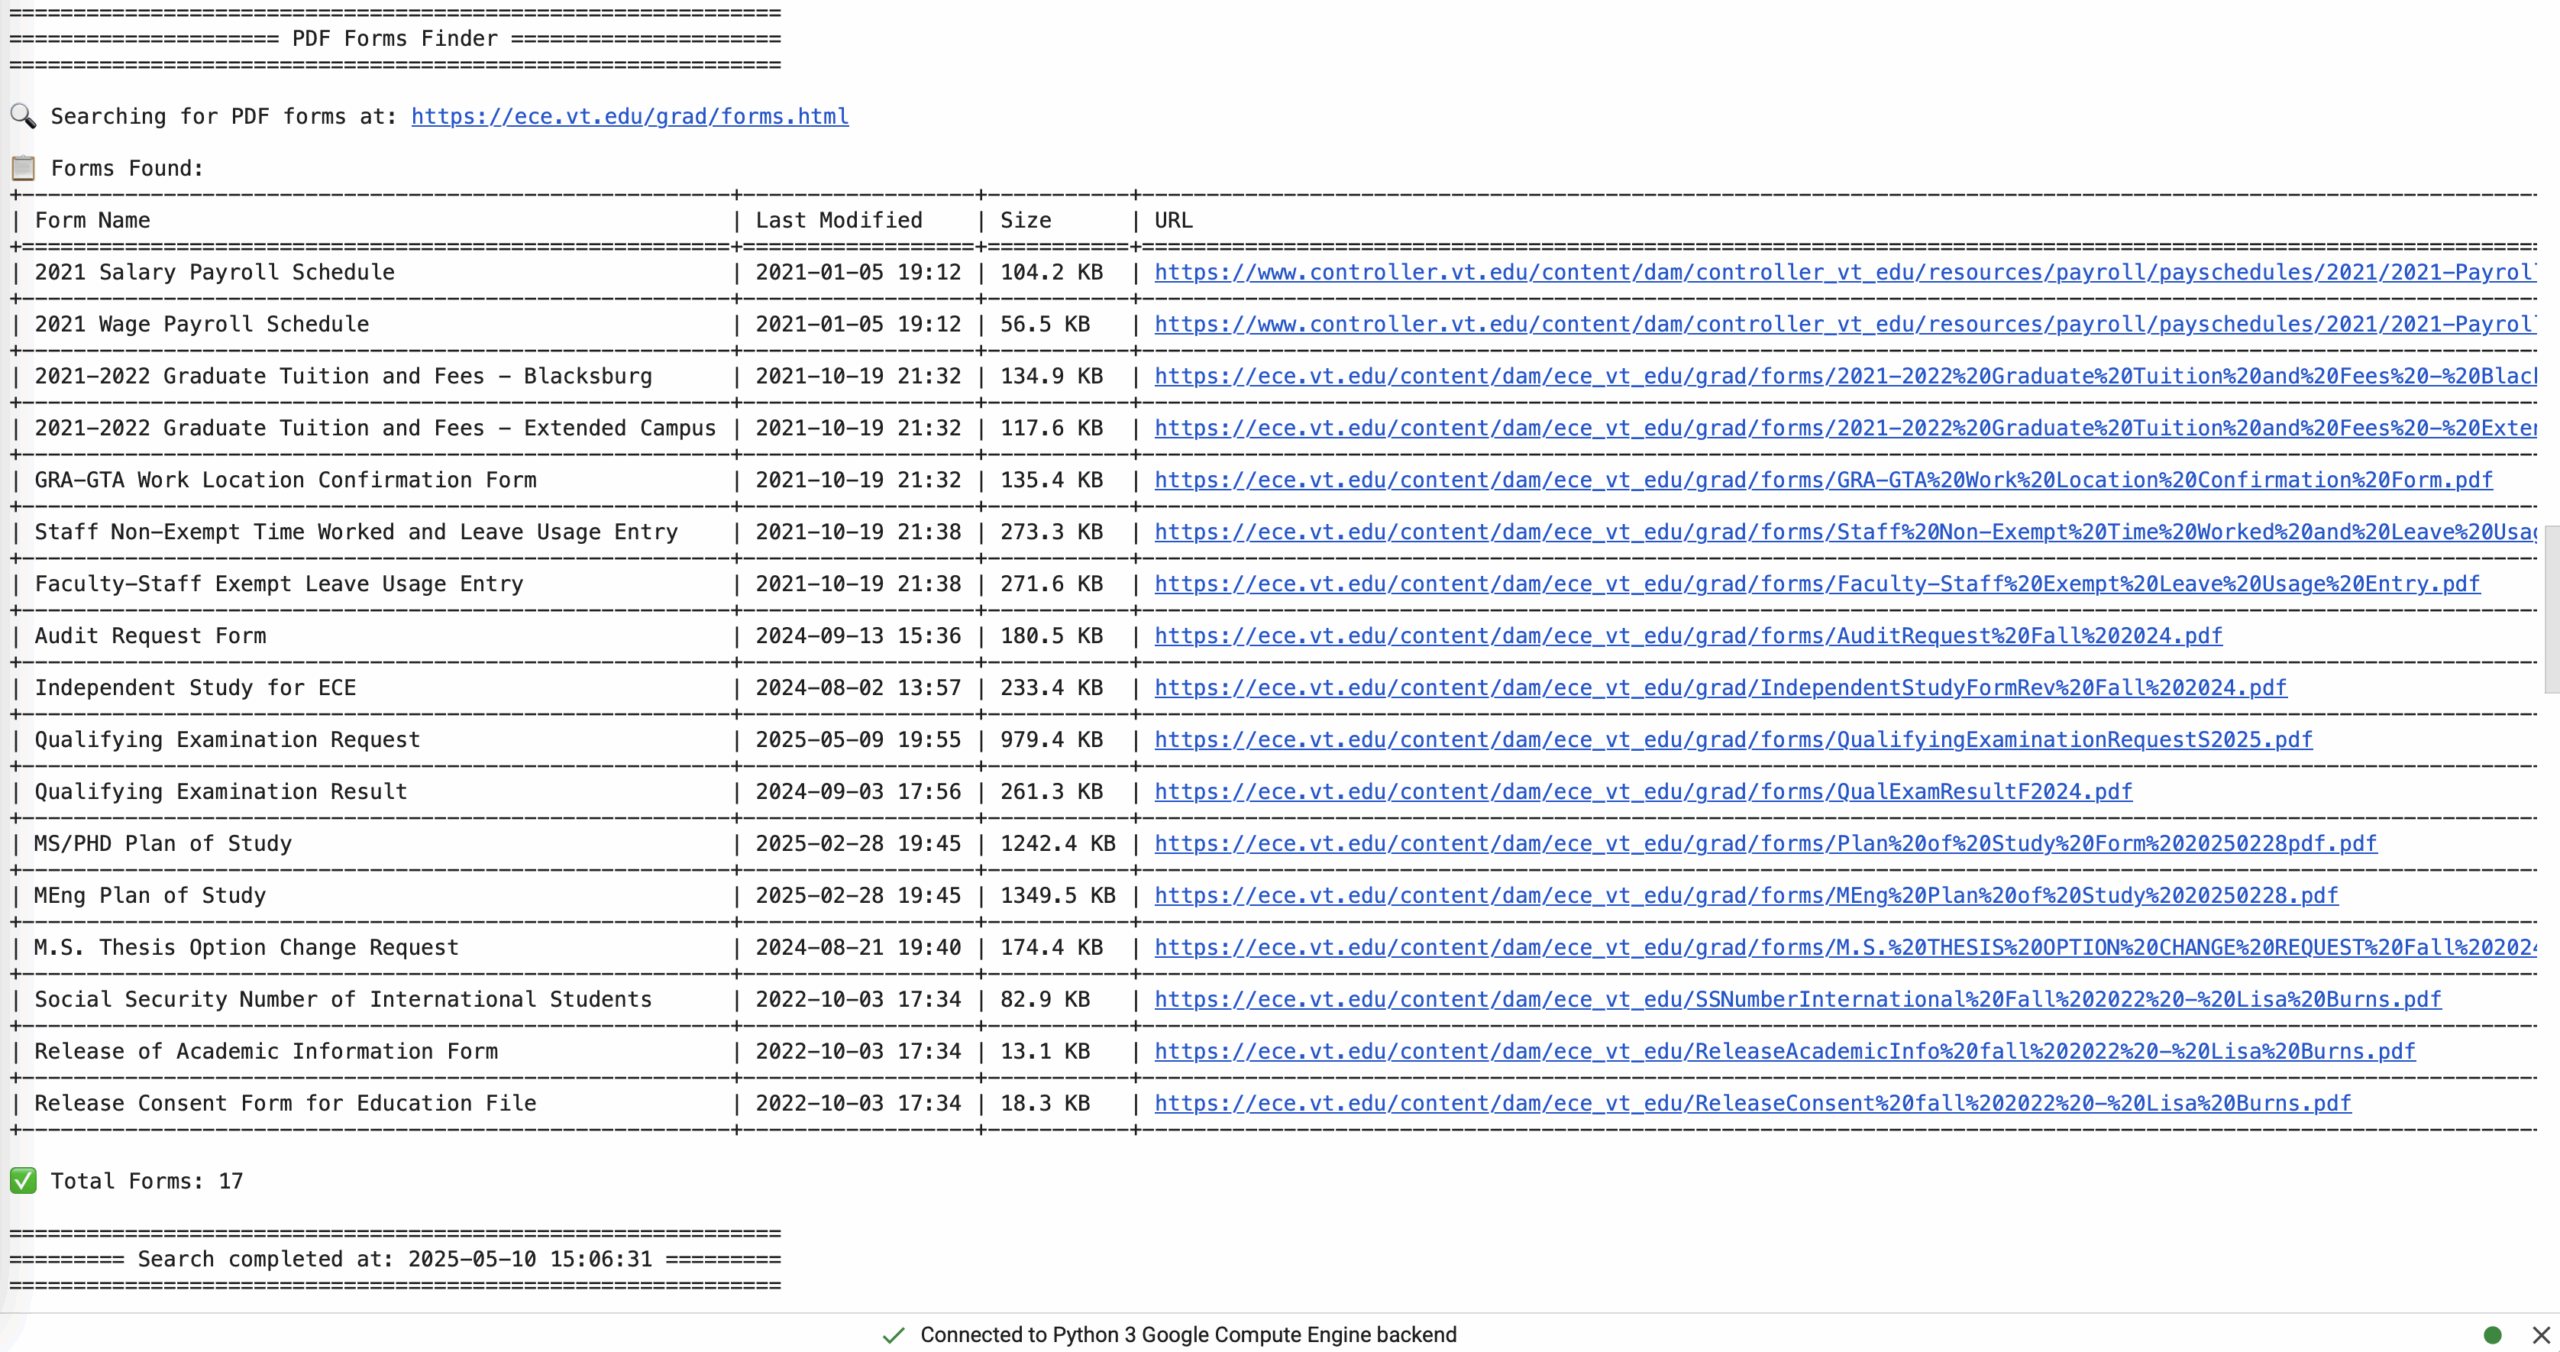This screenshot has height=1352, width=2560.
Task: Click the 'Size' column header
Action: (x=1026, y=220)
